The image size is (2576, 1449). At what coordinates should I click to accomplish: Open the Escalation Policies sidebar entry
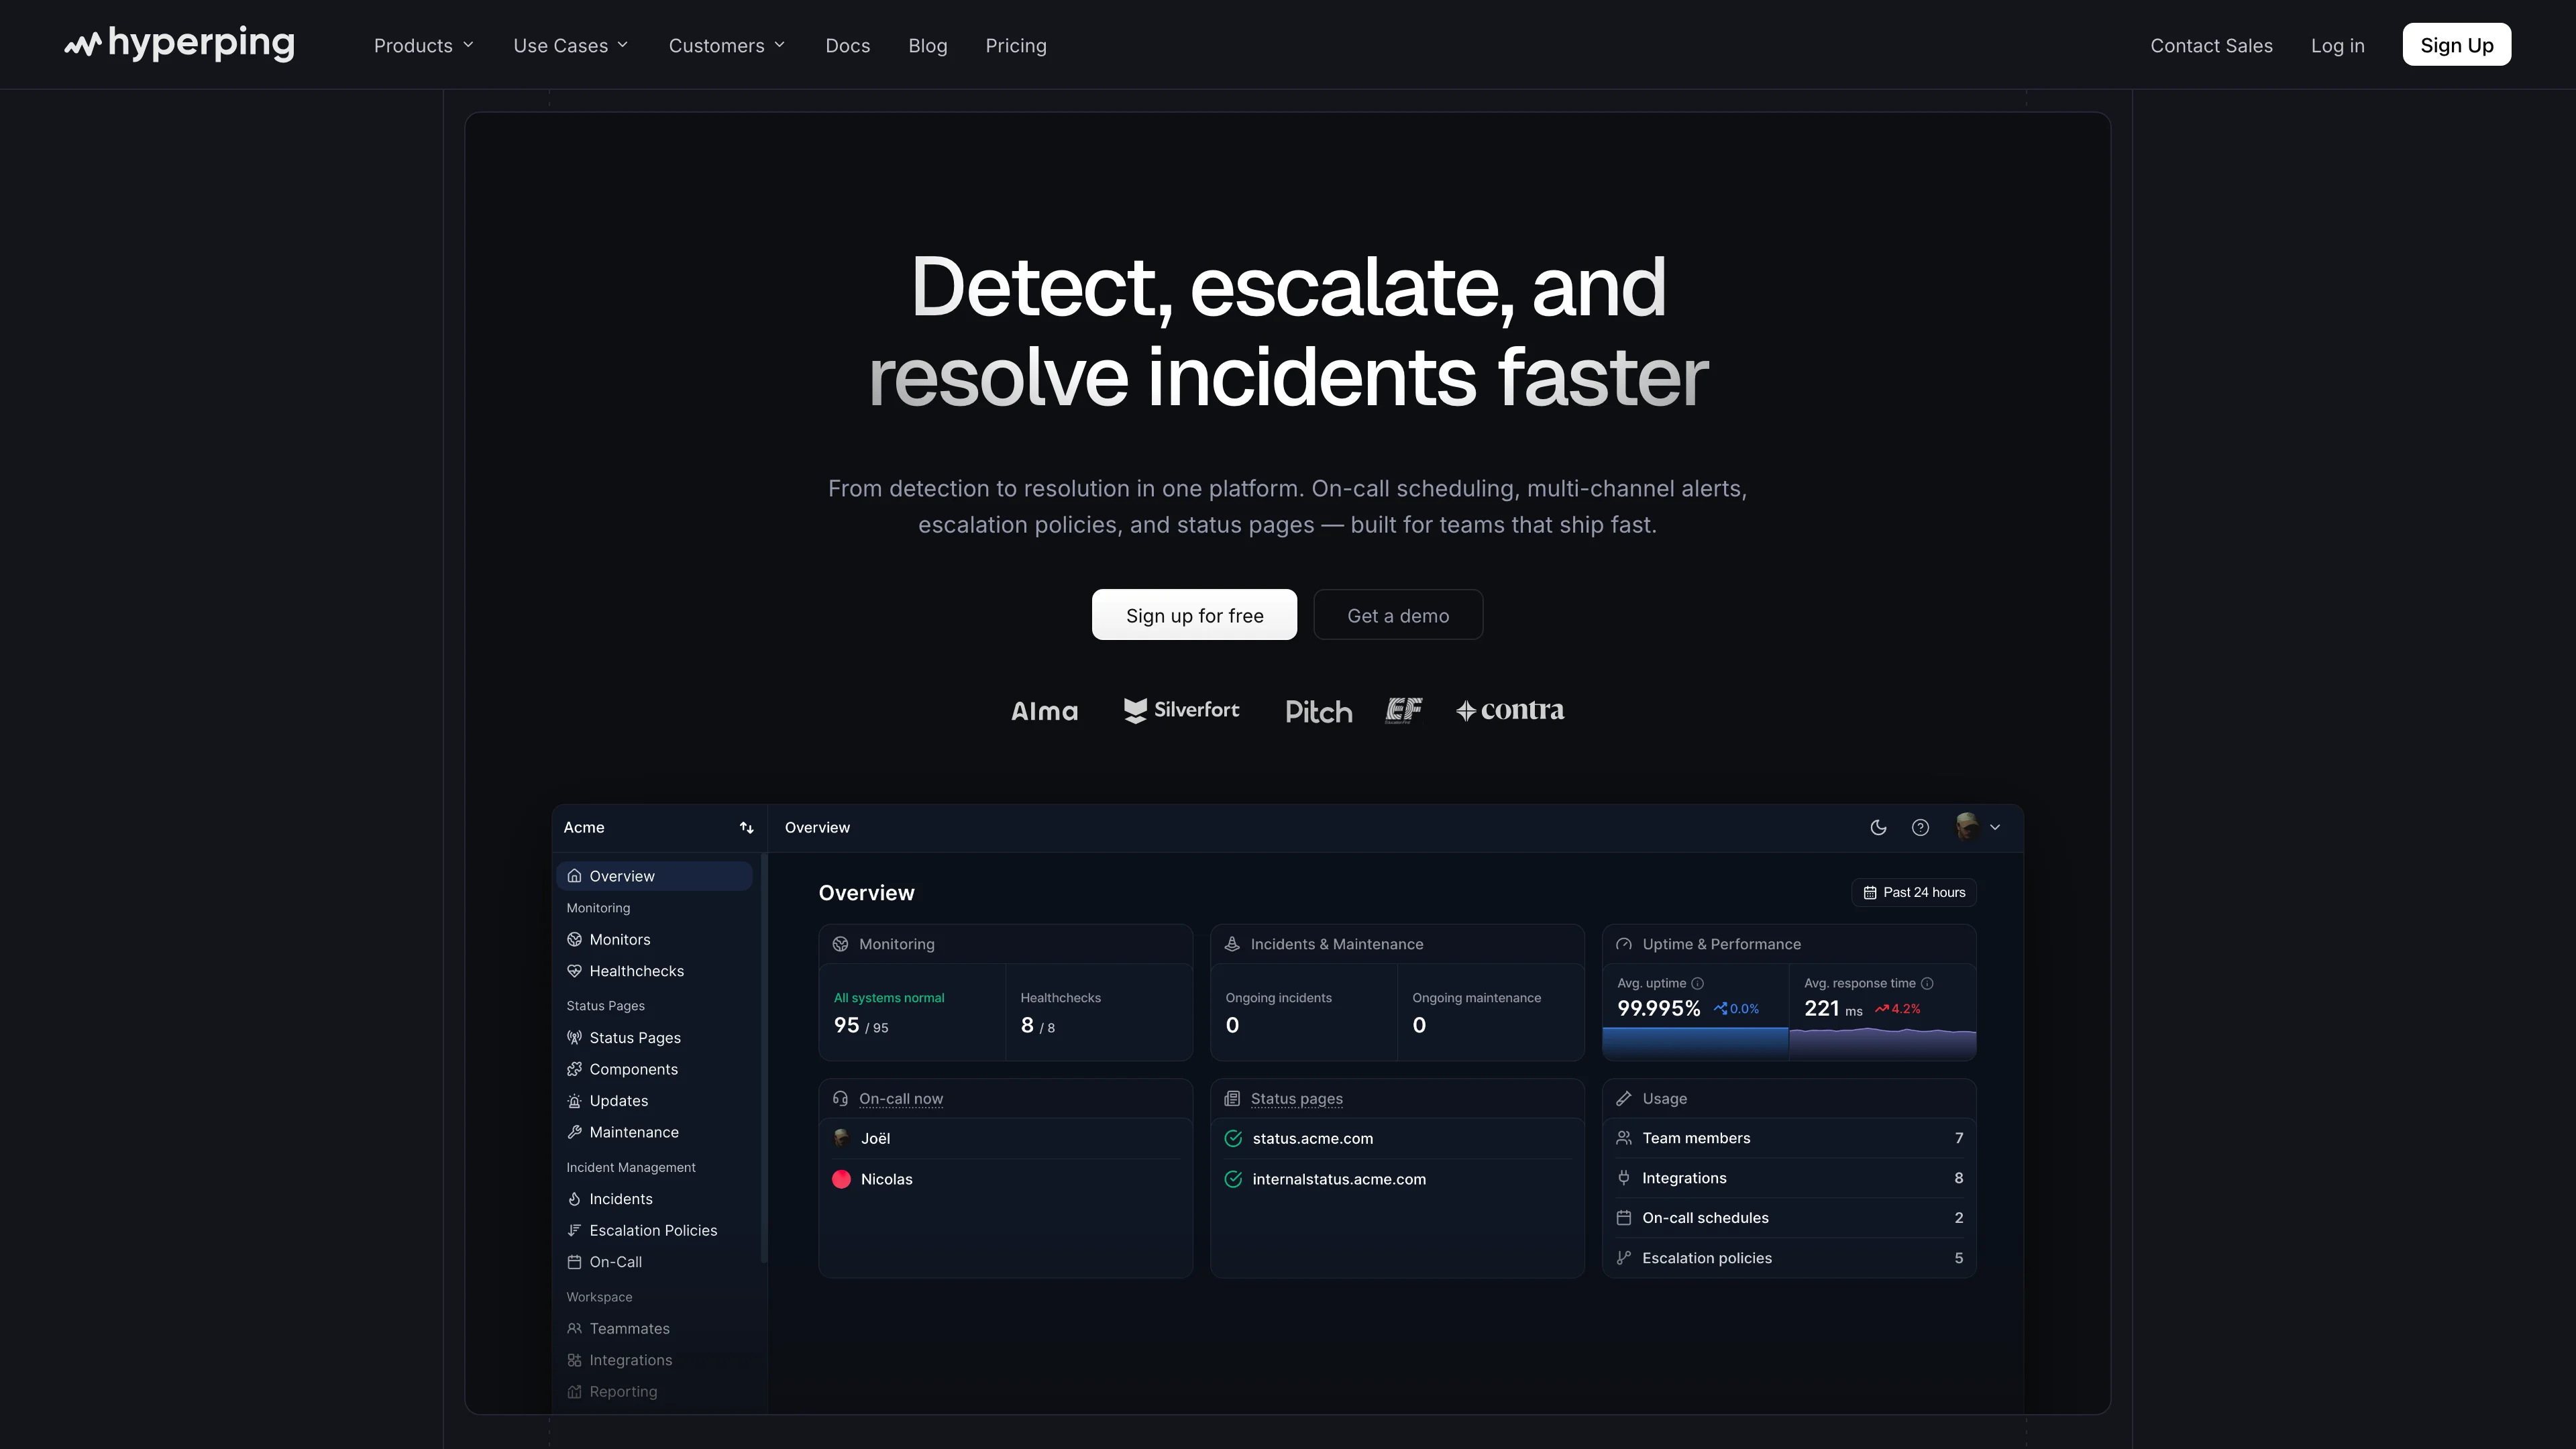click(x=653, y=1230)
